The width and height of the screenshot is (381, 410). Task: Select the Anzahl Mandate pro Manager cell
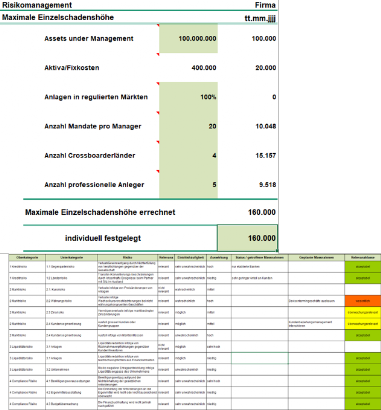[188, 126]
